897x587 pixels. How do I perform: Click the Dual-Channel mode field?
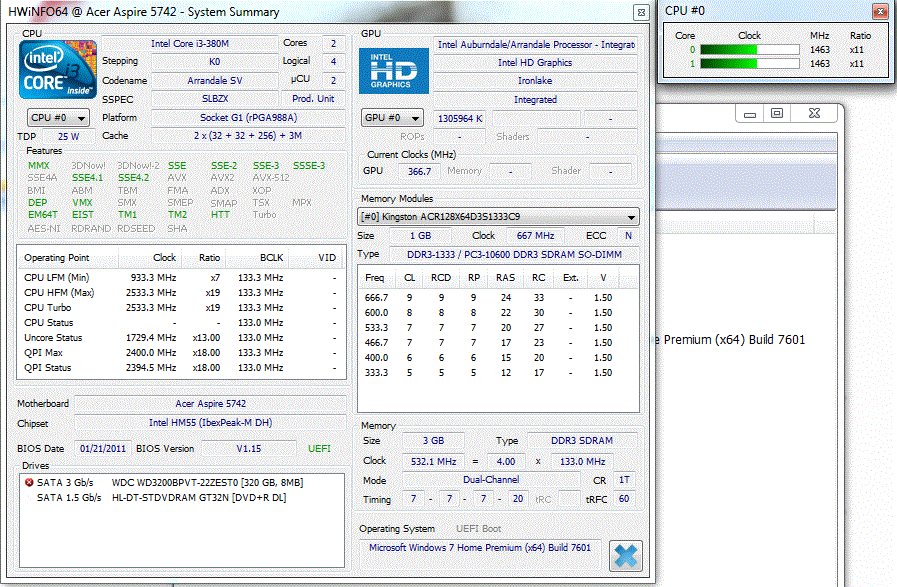click(491, 480)
